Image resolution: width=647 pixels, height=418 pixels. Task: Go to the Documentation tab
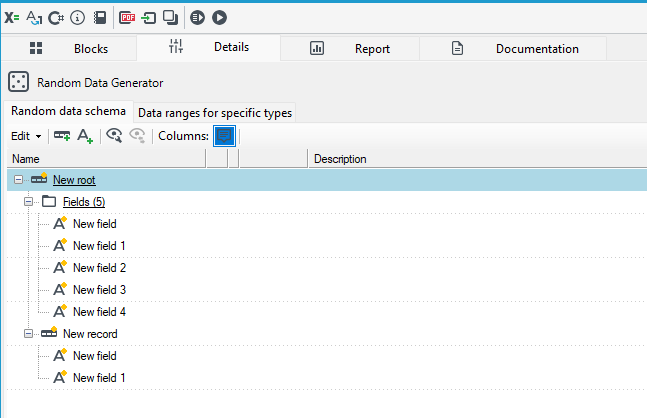click(513, 49)
